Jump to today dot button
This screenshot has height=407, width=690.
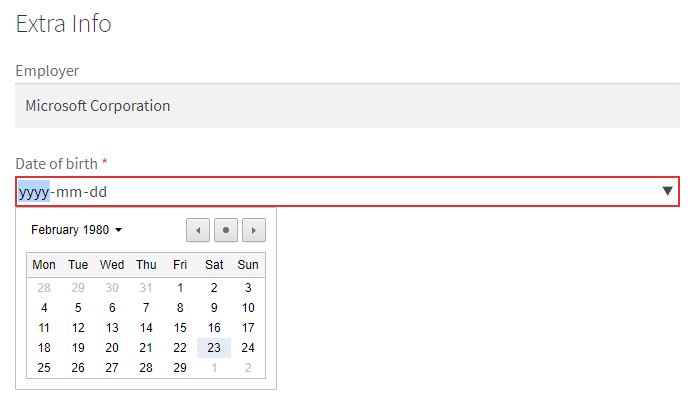(x=226, y=230)
